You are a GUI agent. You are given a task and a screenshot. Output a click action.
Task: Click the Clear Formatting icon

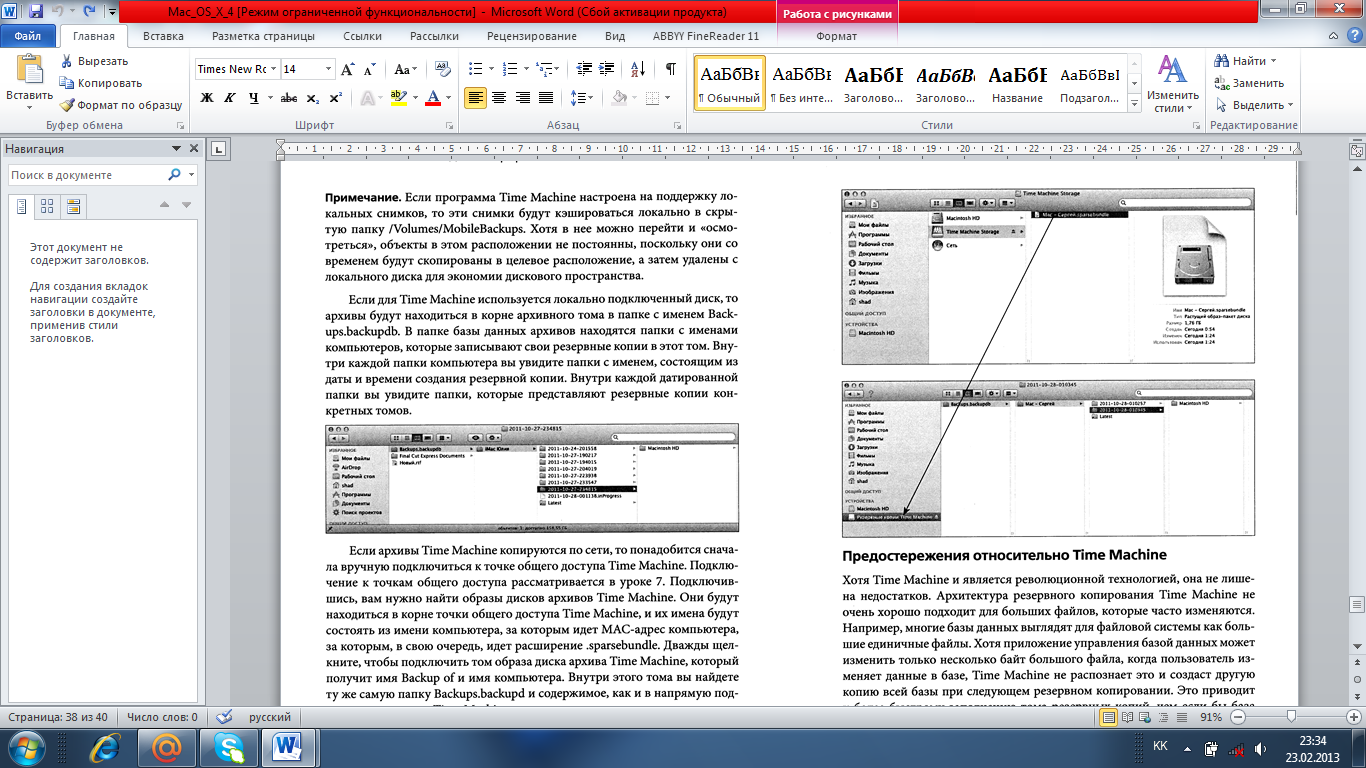442,69
